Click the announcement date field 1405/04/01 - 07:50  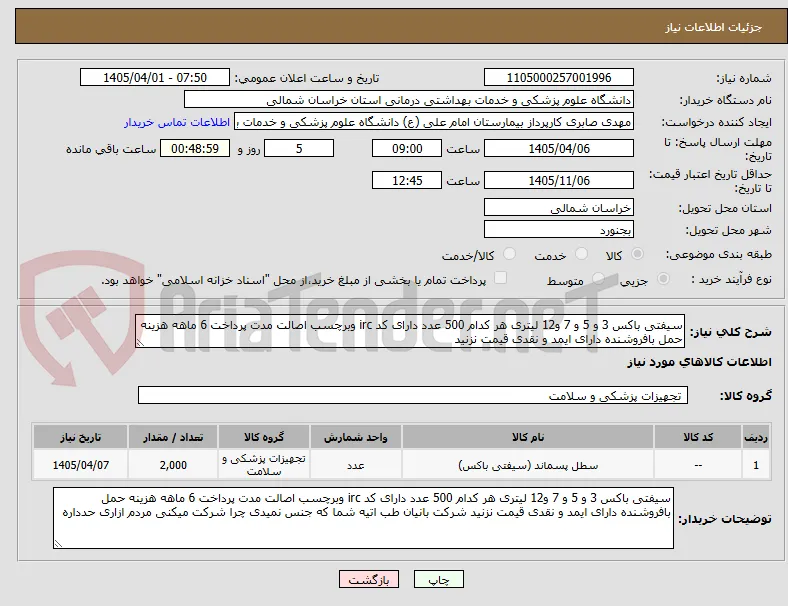click(155, 78)
